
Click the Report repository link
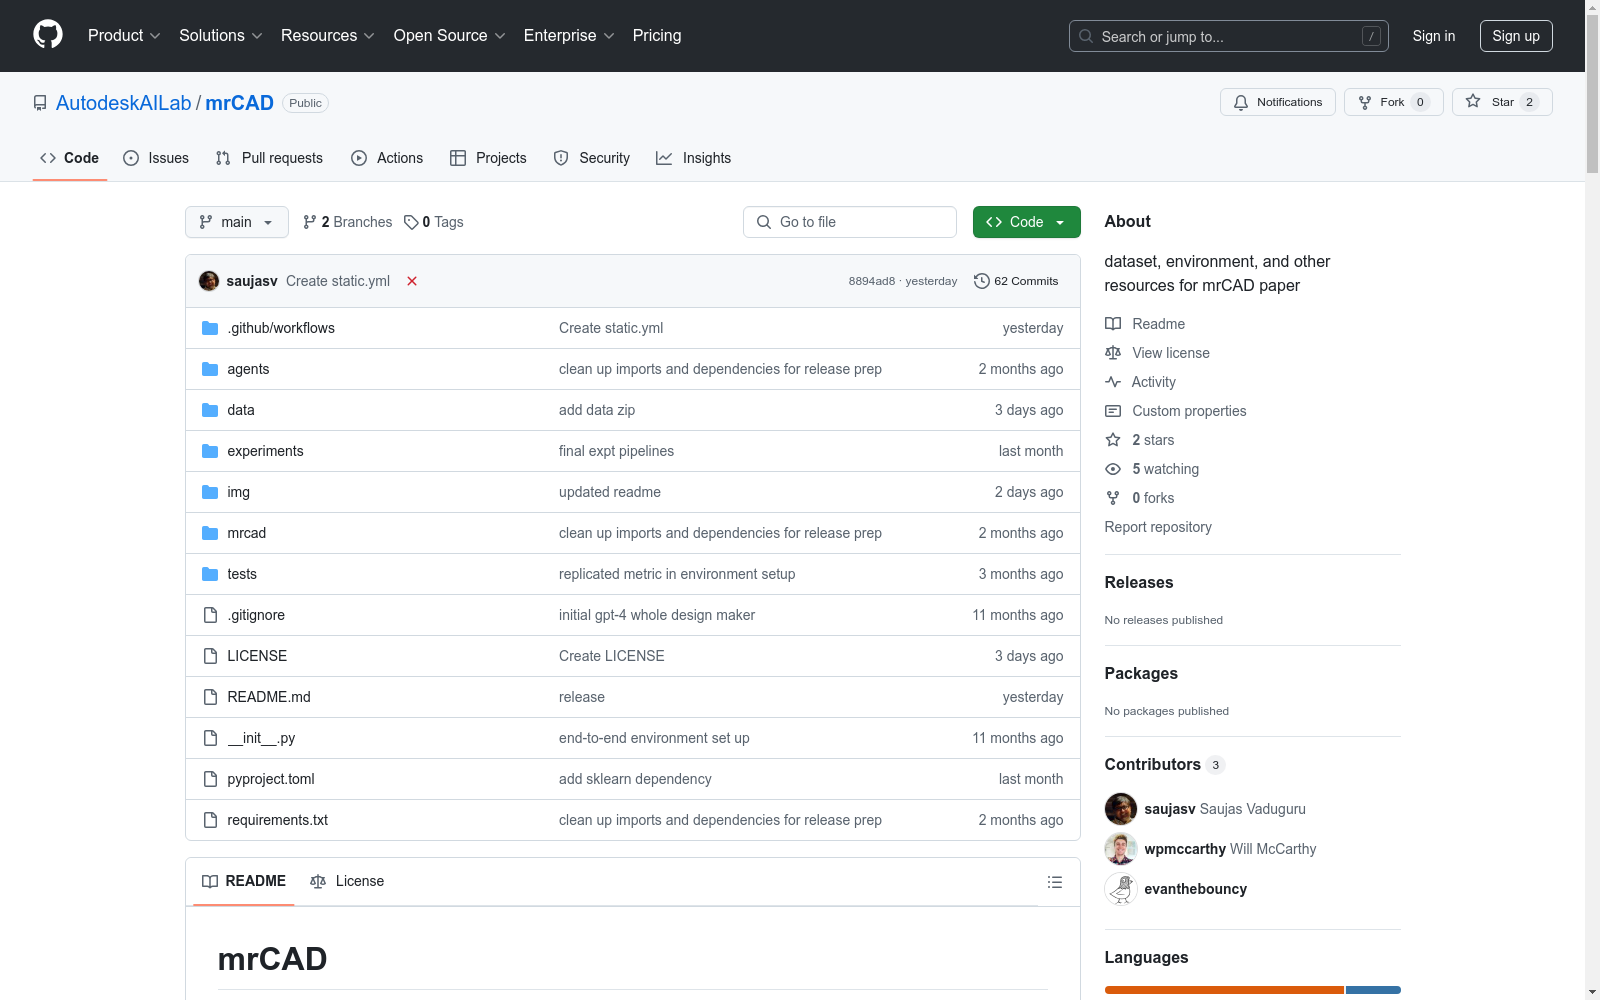[1158, 527]
